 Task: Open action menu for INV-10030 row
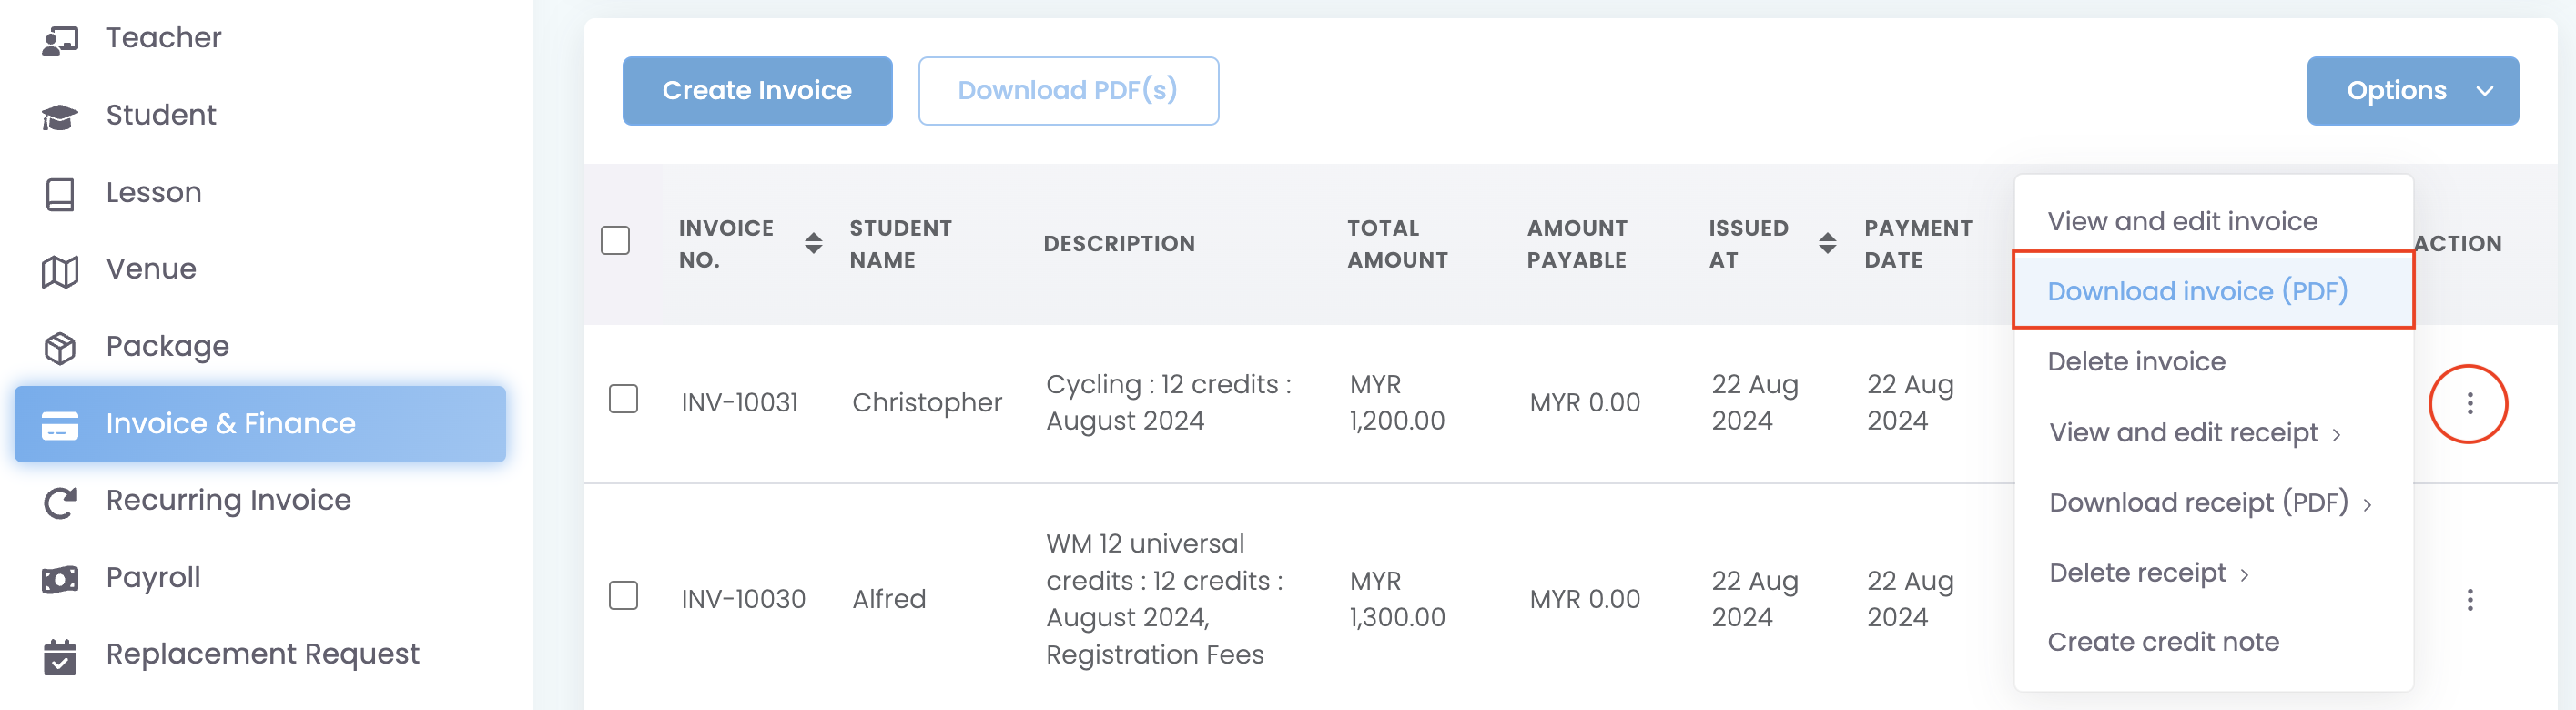(2469, 599)
